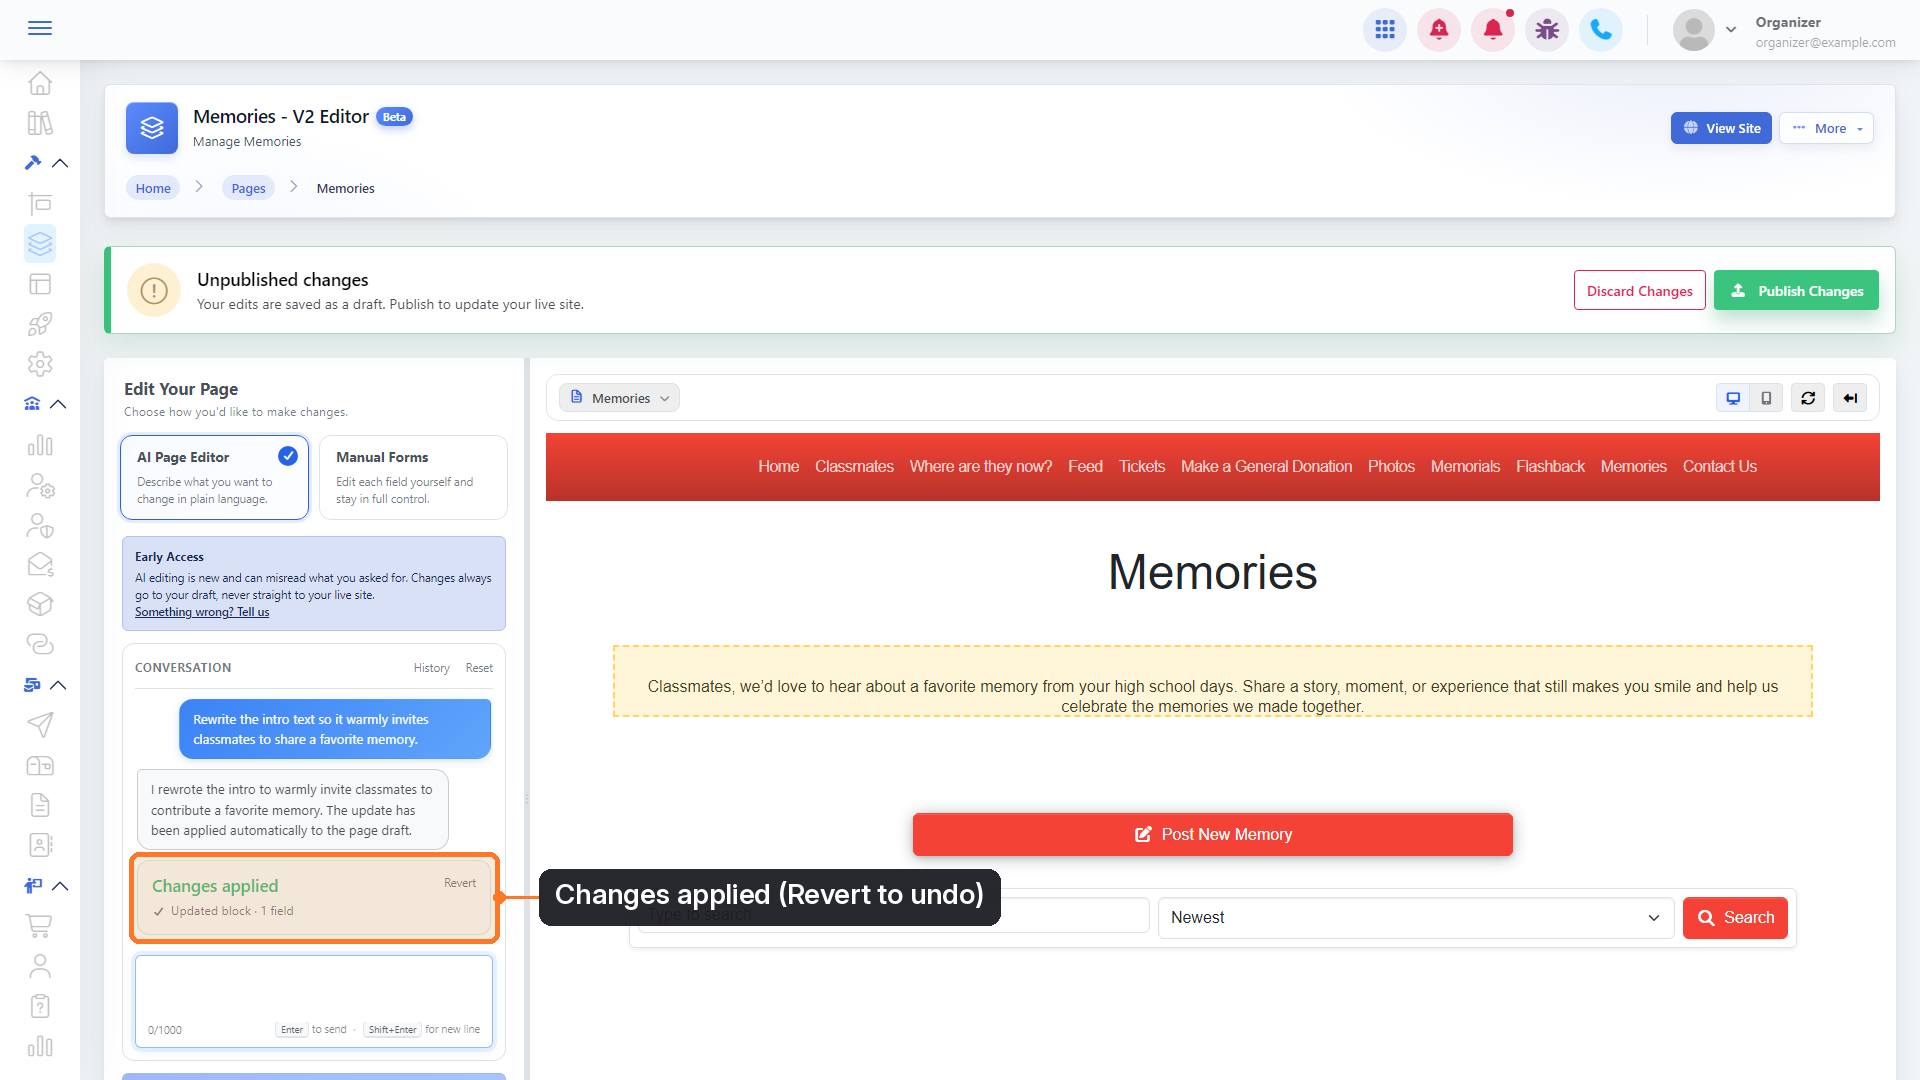
Task: Click the View Site button
Action: pos(1721,128)
